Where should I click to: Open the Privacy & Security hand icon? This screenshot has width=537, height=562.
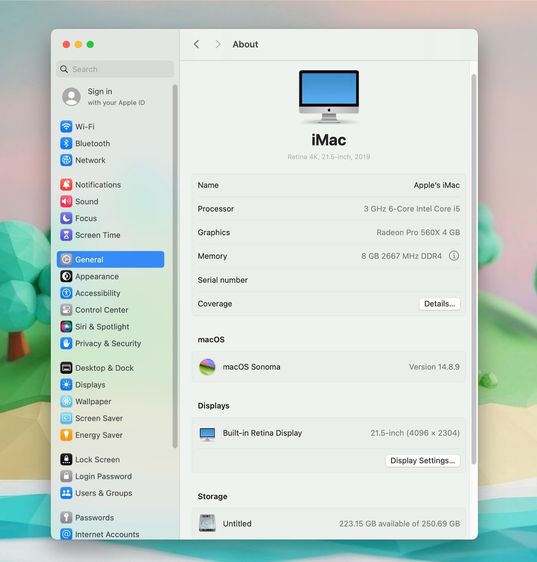(66, 343)
